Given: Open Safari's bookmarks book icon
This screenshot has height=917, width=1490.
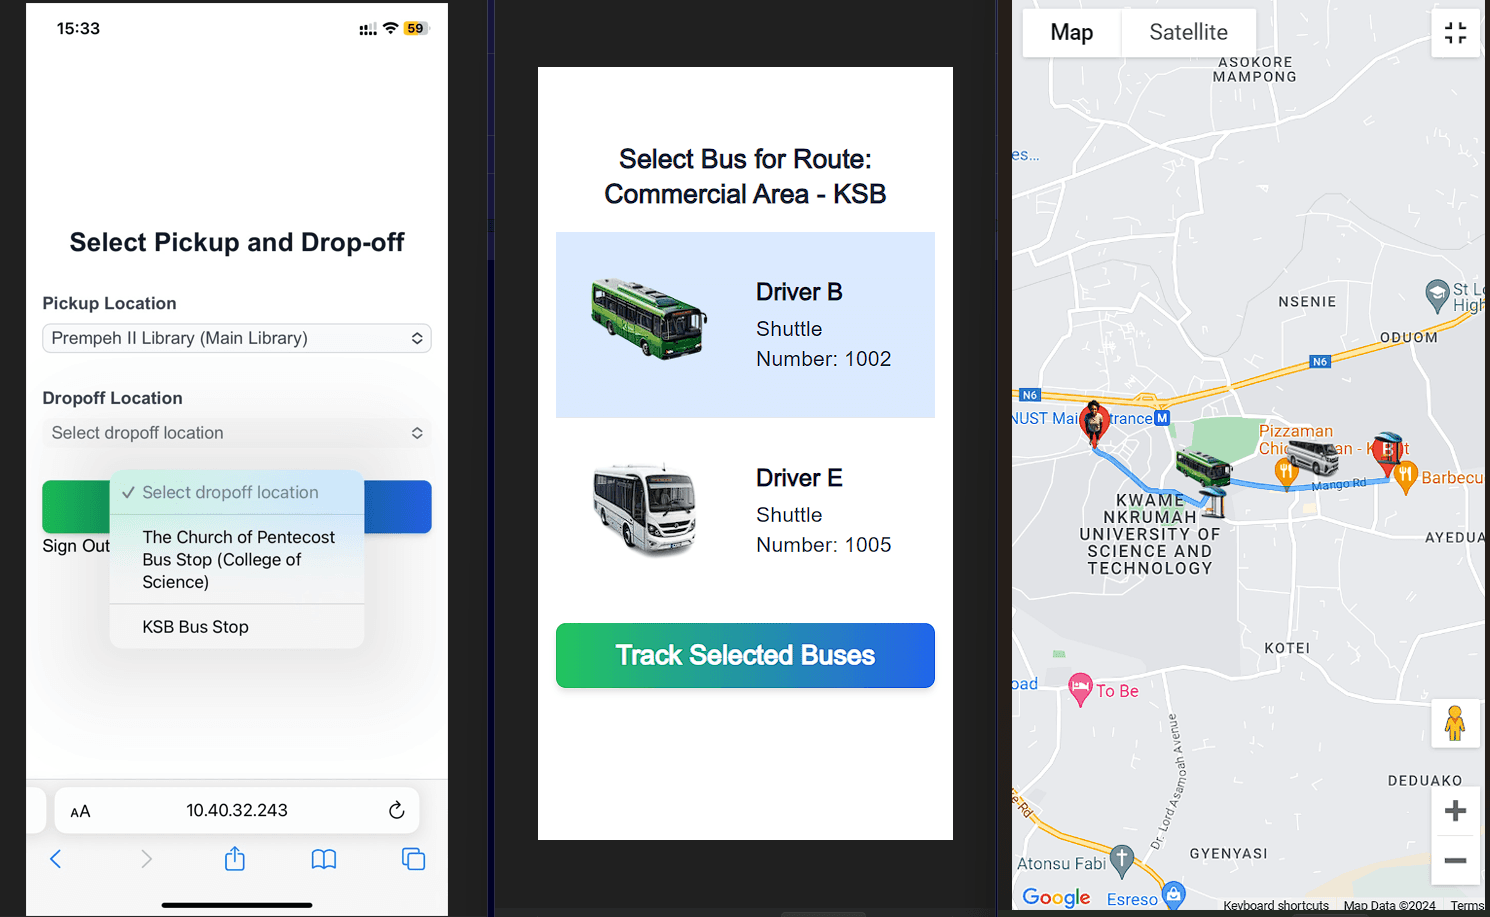Looking at the screenshot, I should [324, 859].
